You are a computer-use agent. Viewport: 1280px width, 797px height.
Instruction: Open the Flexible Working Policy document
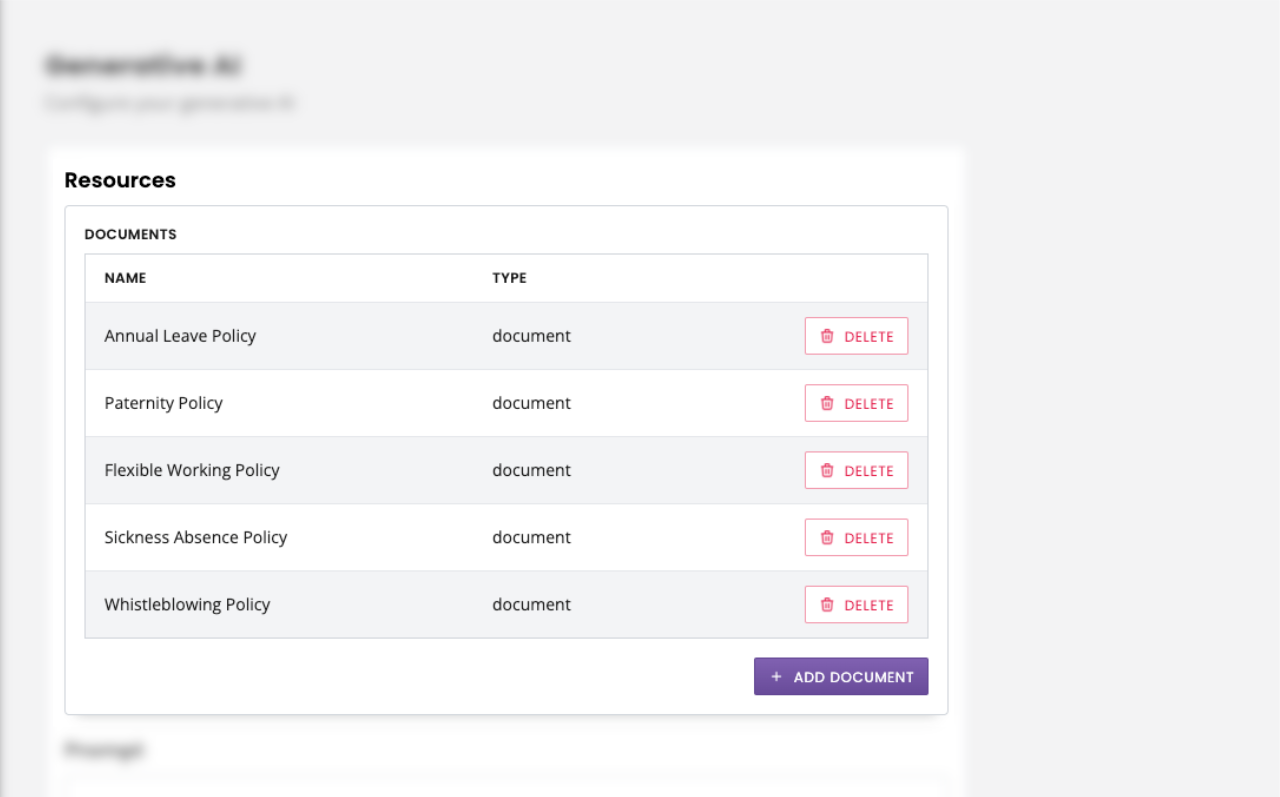pyautogui.click(x=192, y=470)
